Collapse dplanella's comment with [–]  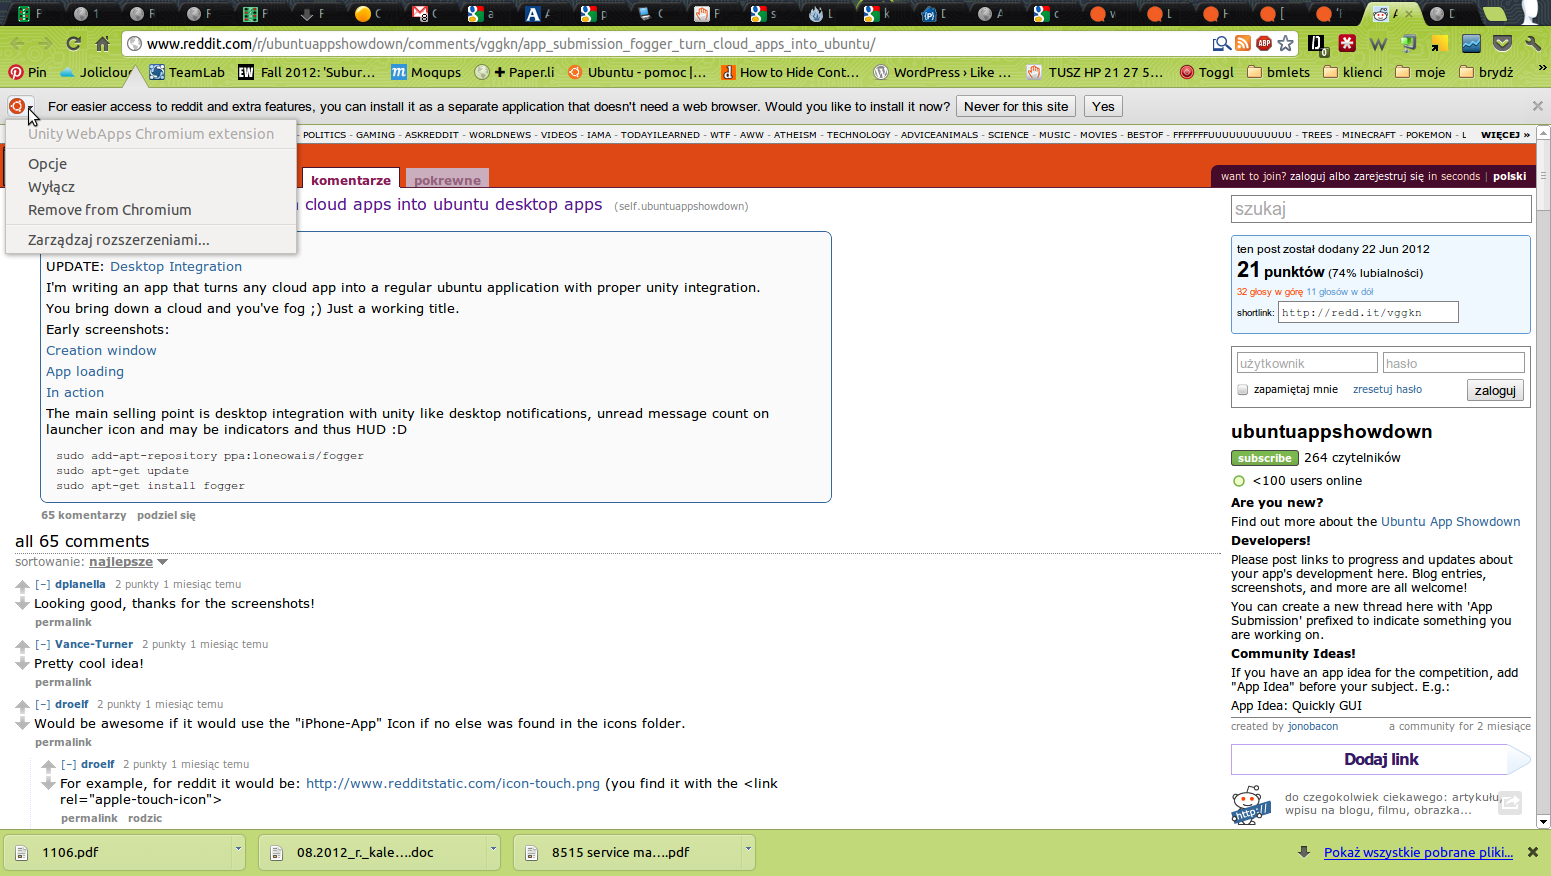43,584
